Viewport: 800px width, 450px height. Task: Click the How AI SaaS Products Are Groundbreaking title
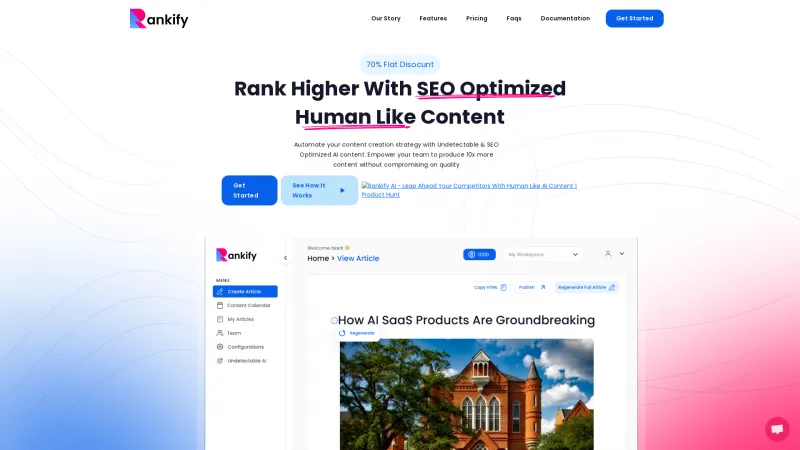[466, 320]
